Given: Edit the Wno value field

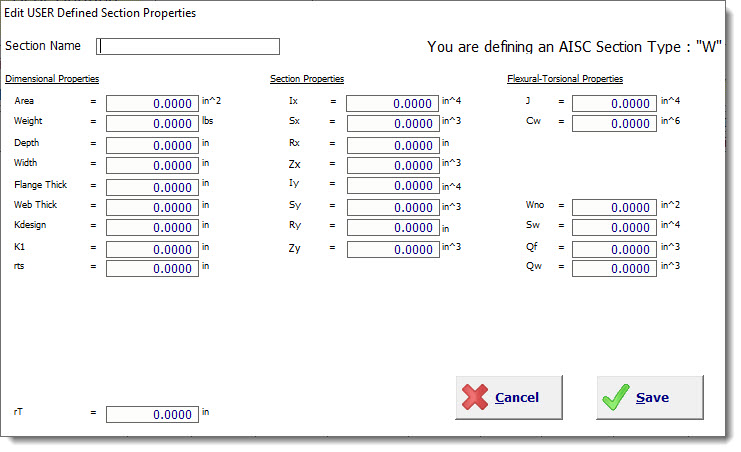Looking at the screenshot, I should (x=614, y=207).
